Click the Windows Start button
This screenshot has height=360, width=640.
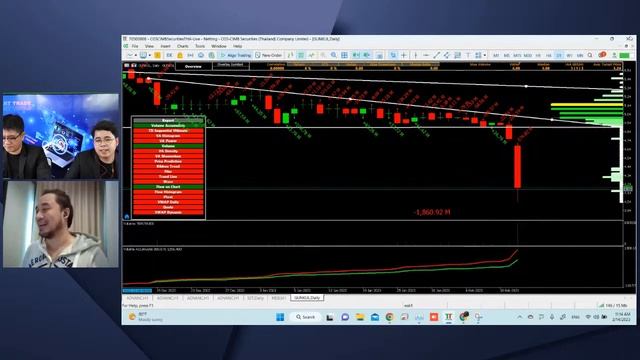[x=280, y=317]
